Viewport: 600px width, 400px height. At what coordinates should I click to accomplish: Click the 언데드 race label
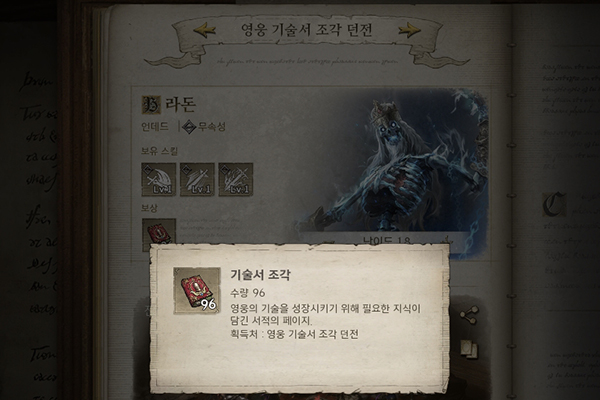(155, 126)
